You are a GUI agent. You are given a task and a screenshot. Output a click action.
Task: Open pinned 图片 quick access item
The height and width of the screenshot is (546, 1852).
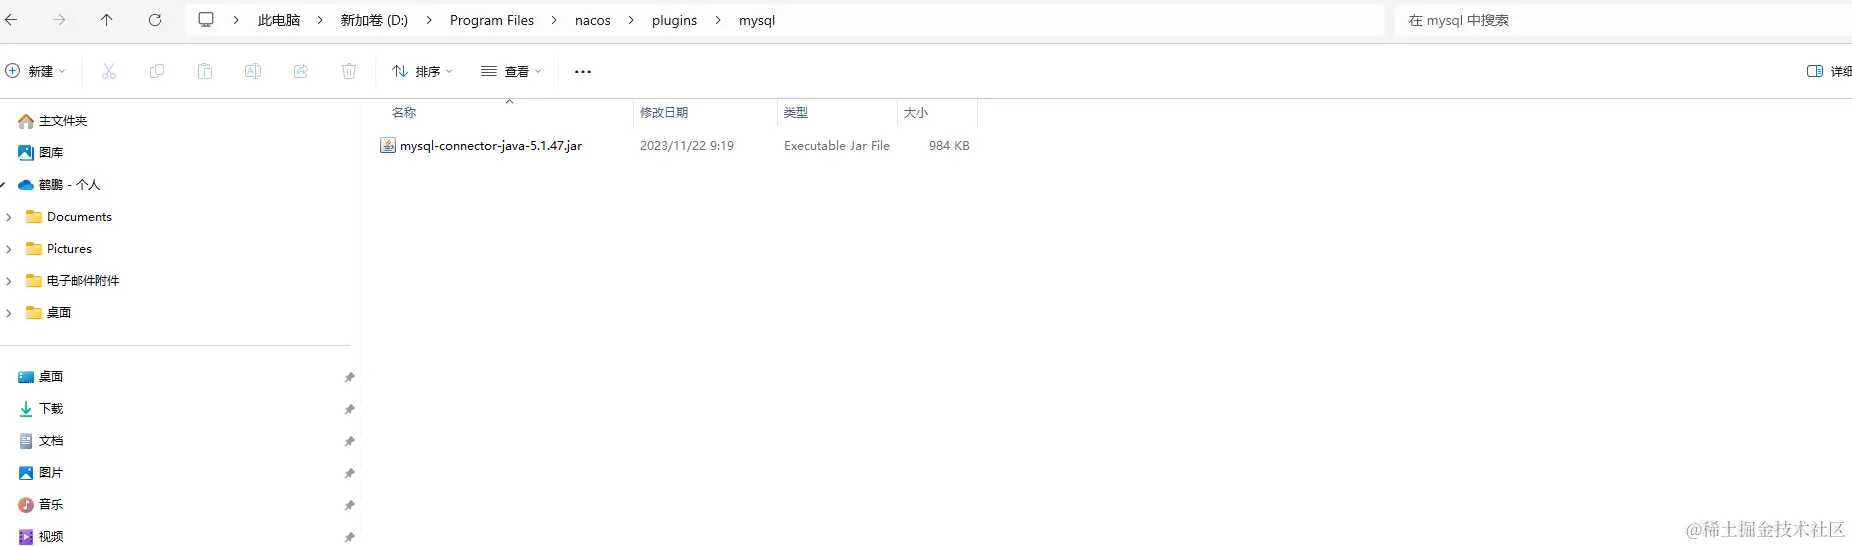(x=51, y=473)
